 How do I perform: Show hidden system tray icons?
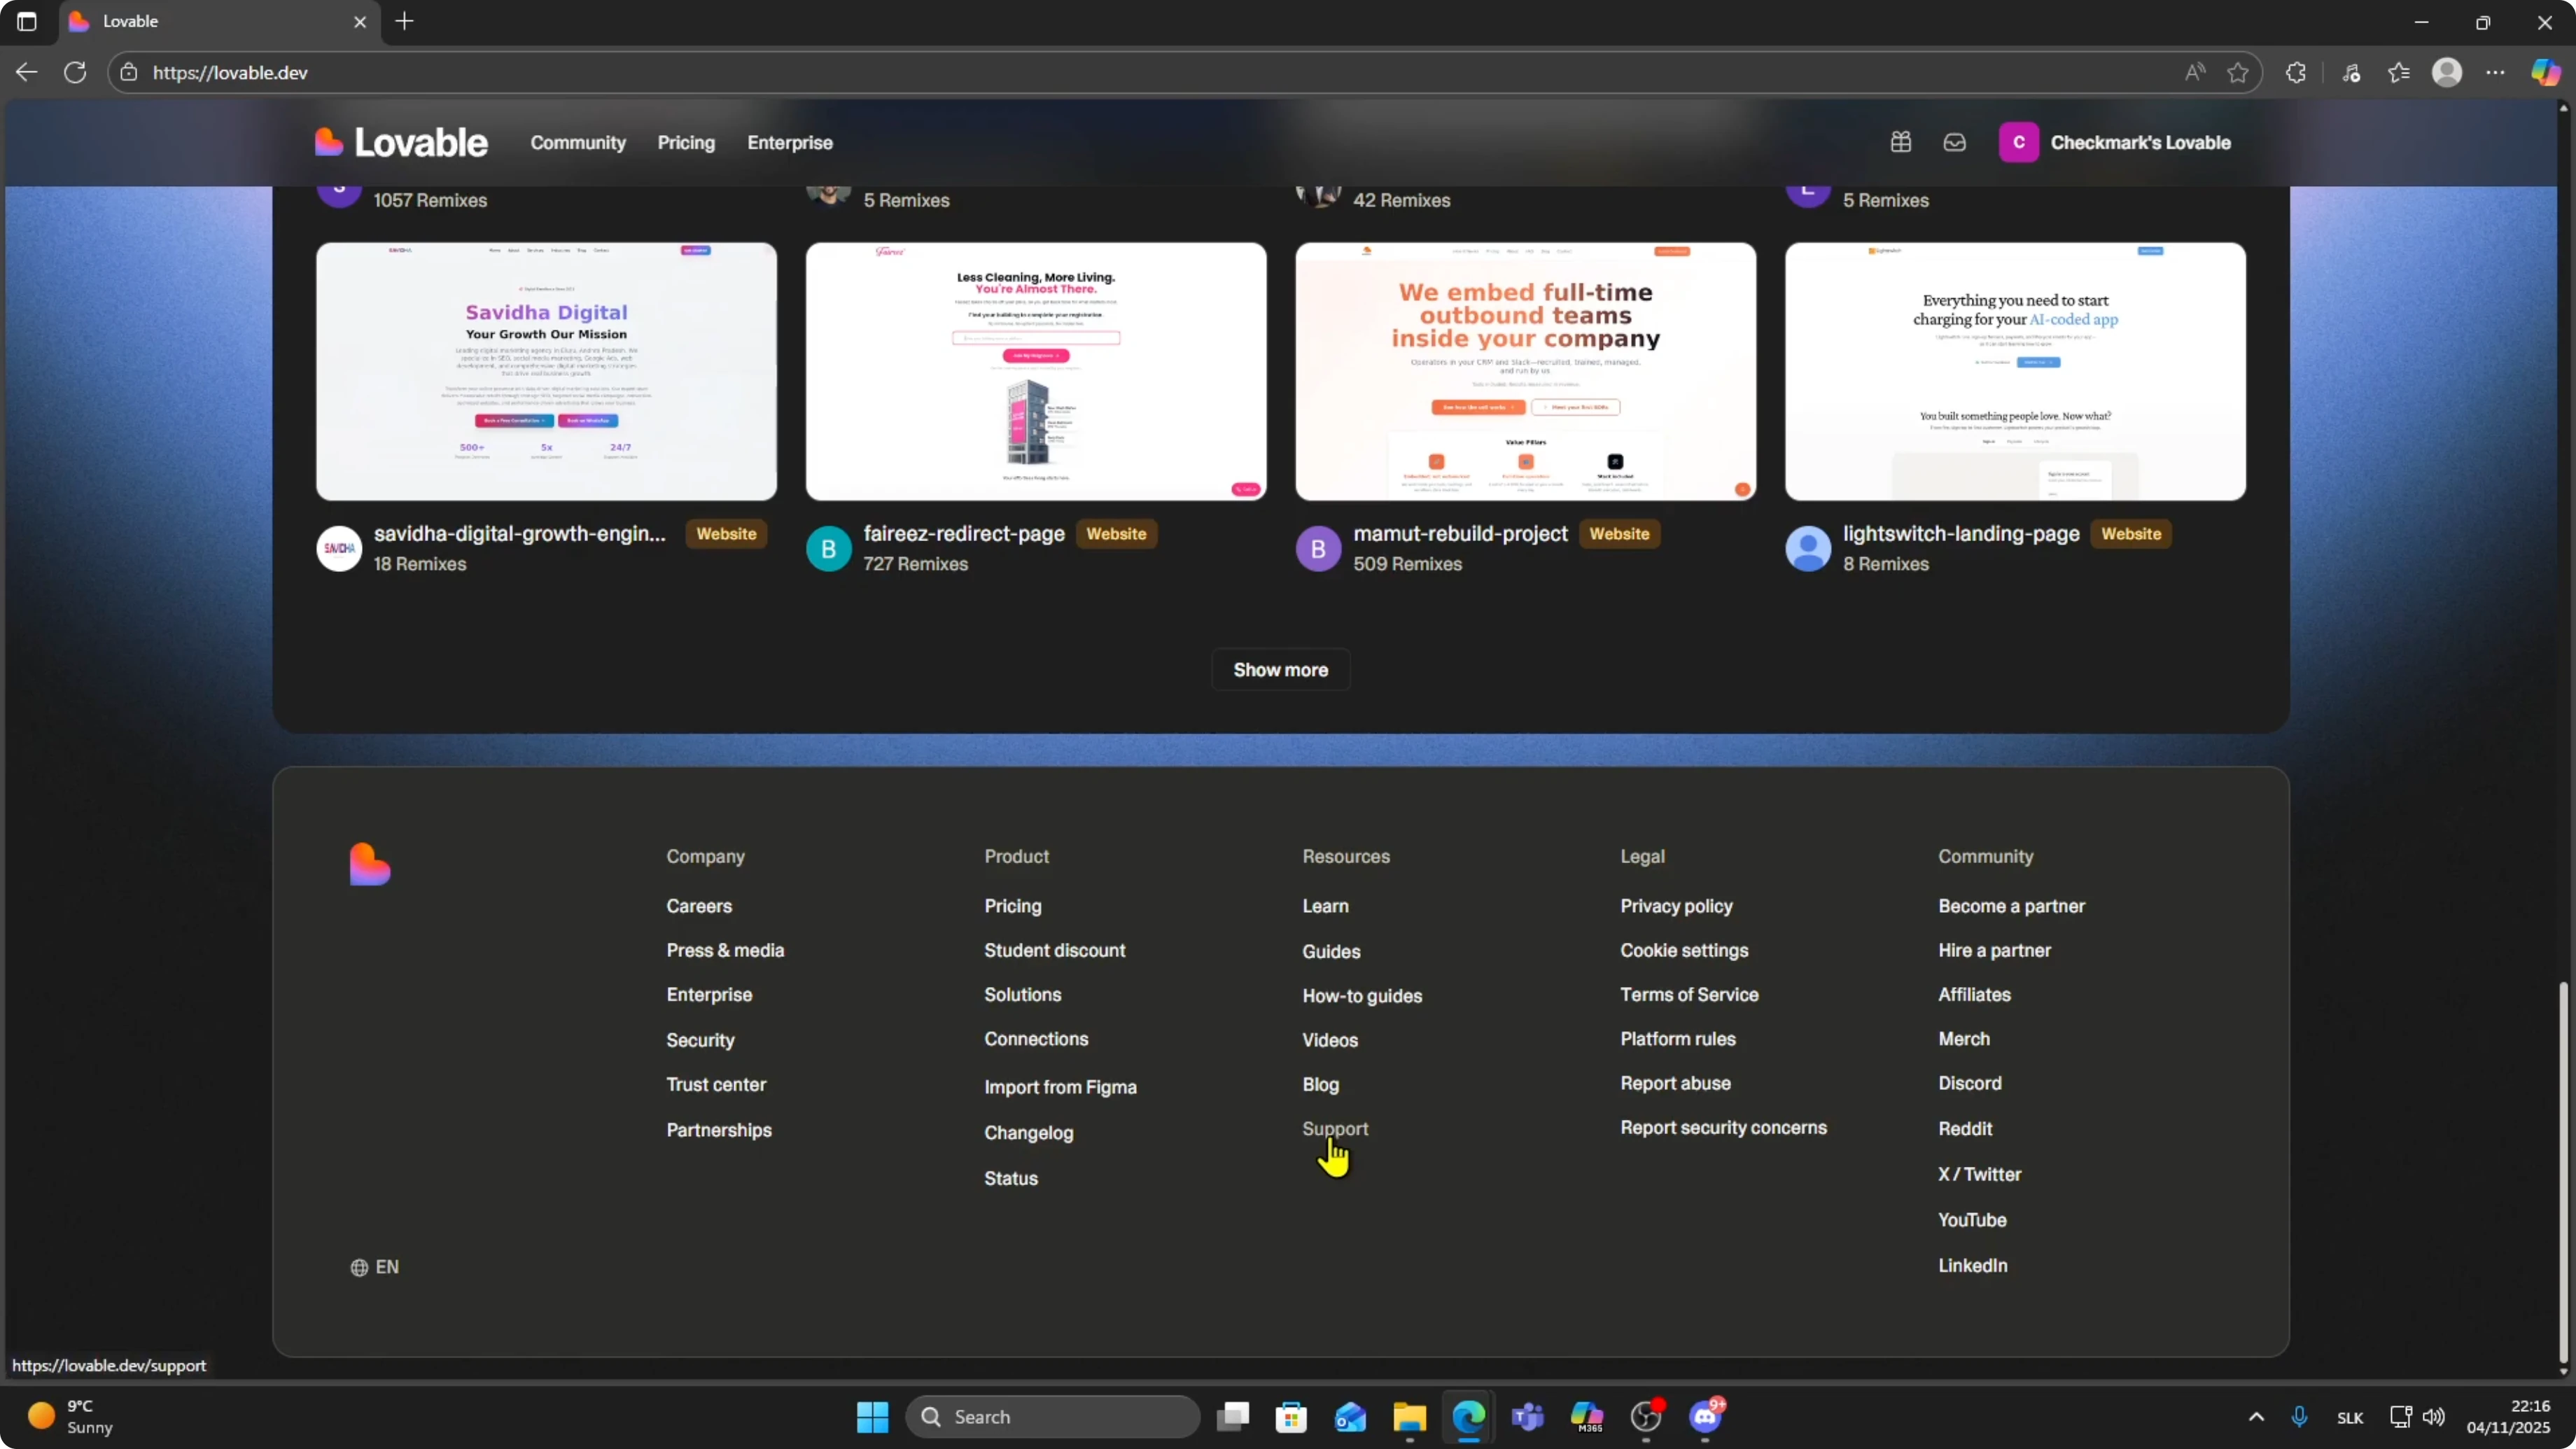pos(2256,1417)
